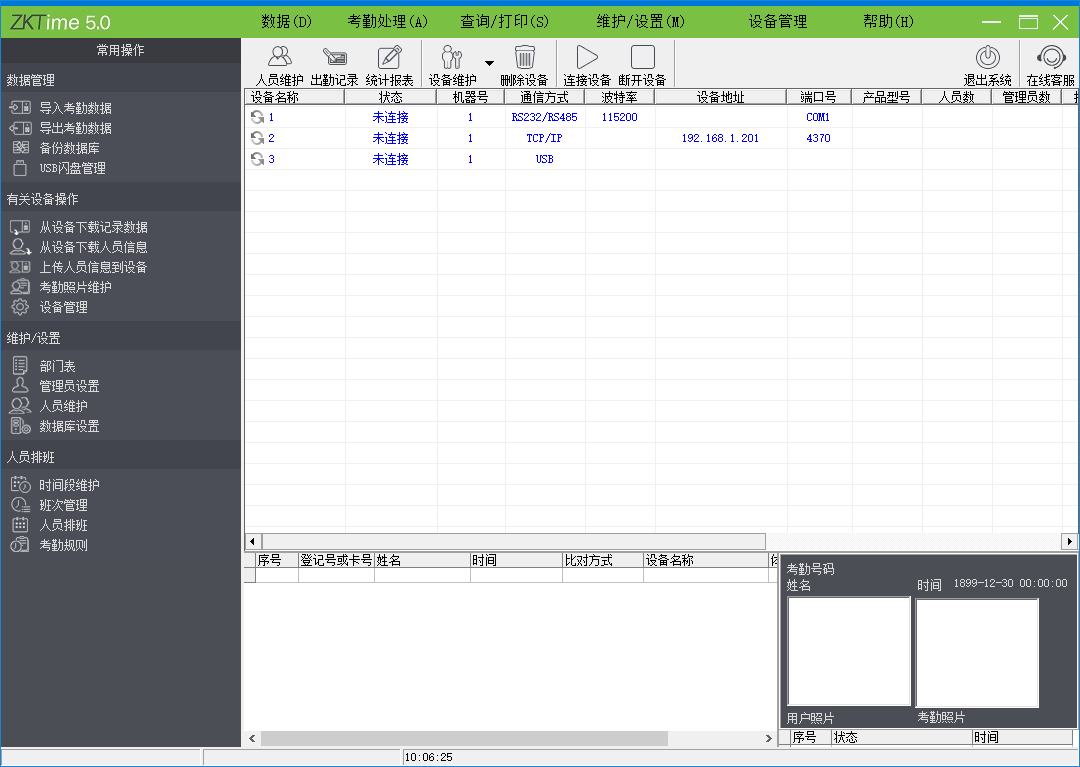Open 统计报表 toolbar icon
Viewport: 1080px width, 767px height.
pos(389,58)
